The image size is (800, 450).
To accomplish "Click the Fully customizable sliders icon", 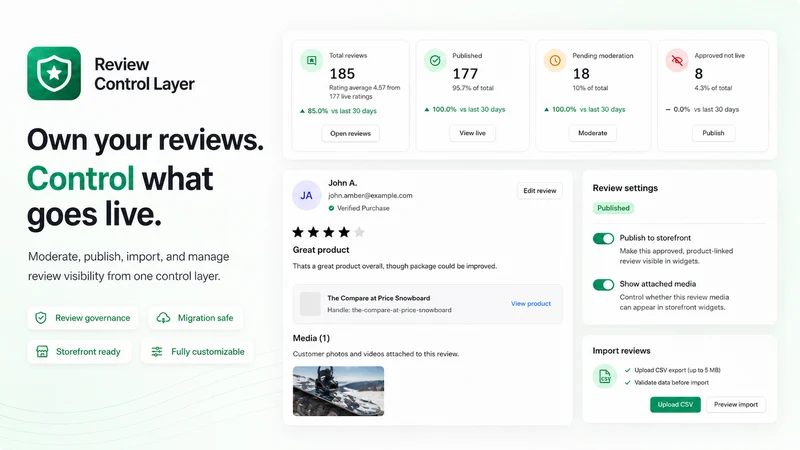I will 157,352.
